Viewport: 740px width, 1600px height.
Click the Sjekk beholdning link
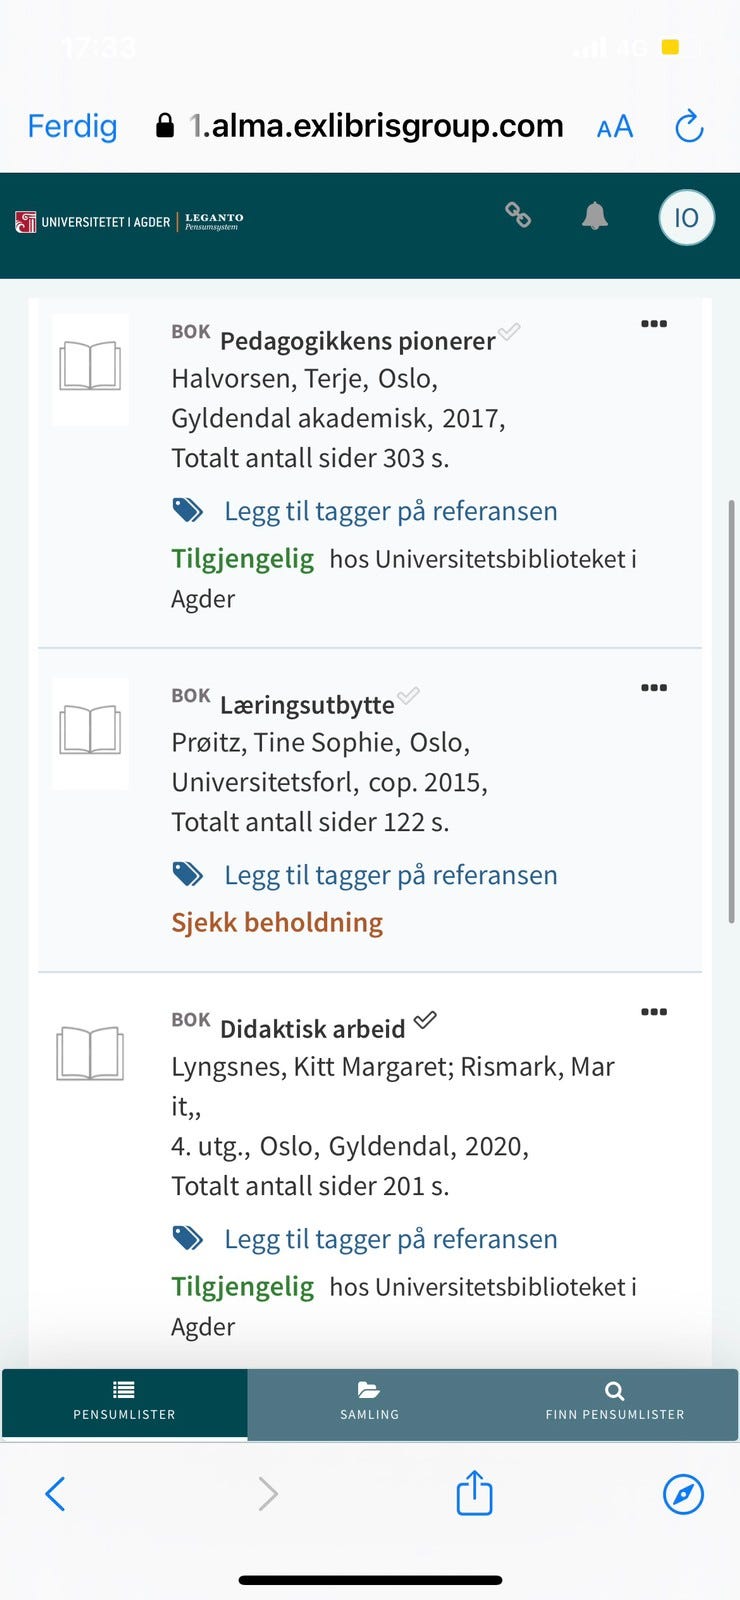coord(276,922)
